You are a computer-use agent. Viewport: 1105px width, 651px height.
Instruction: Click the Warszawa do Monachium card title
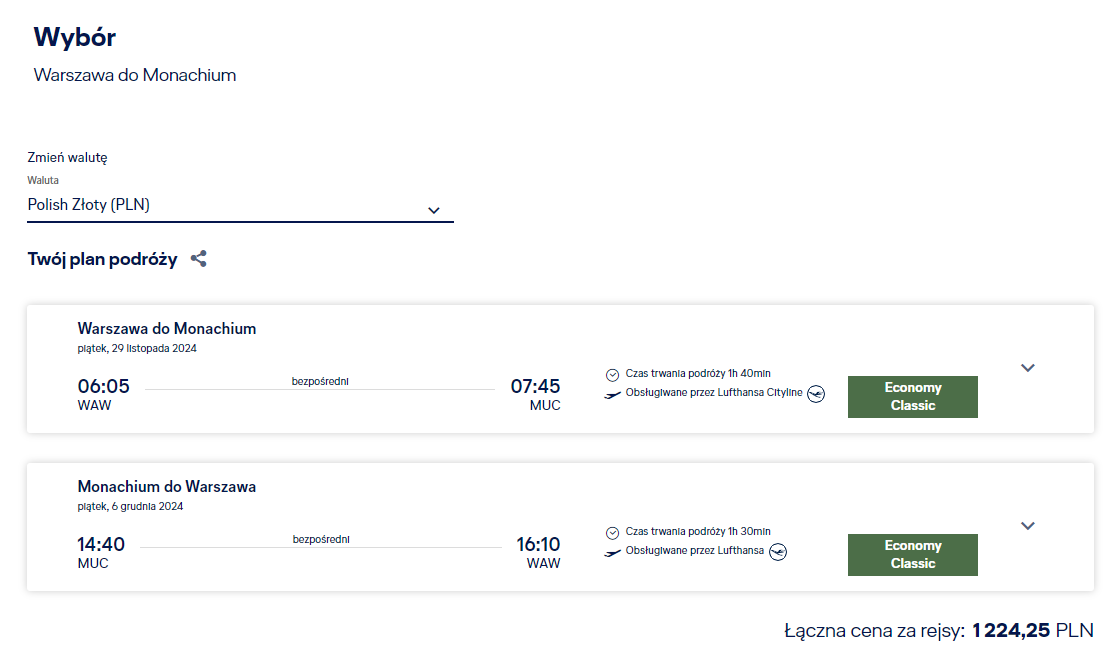point(167,328)
